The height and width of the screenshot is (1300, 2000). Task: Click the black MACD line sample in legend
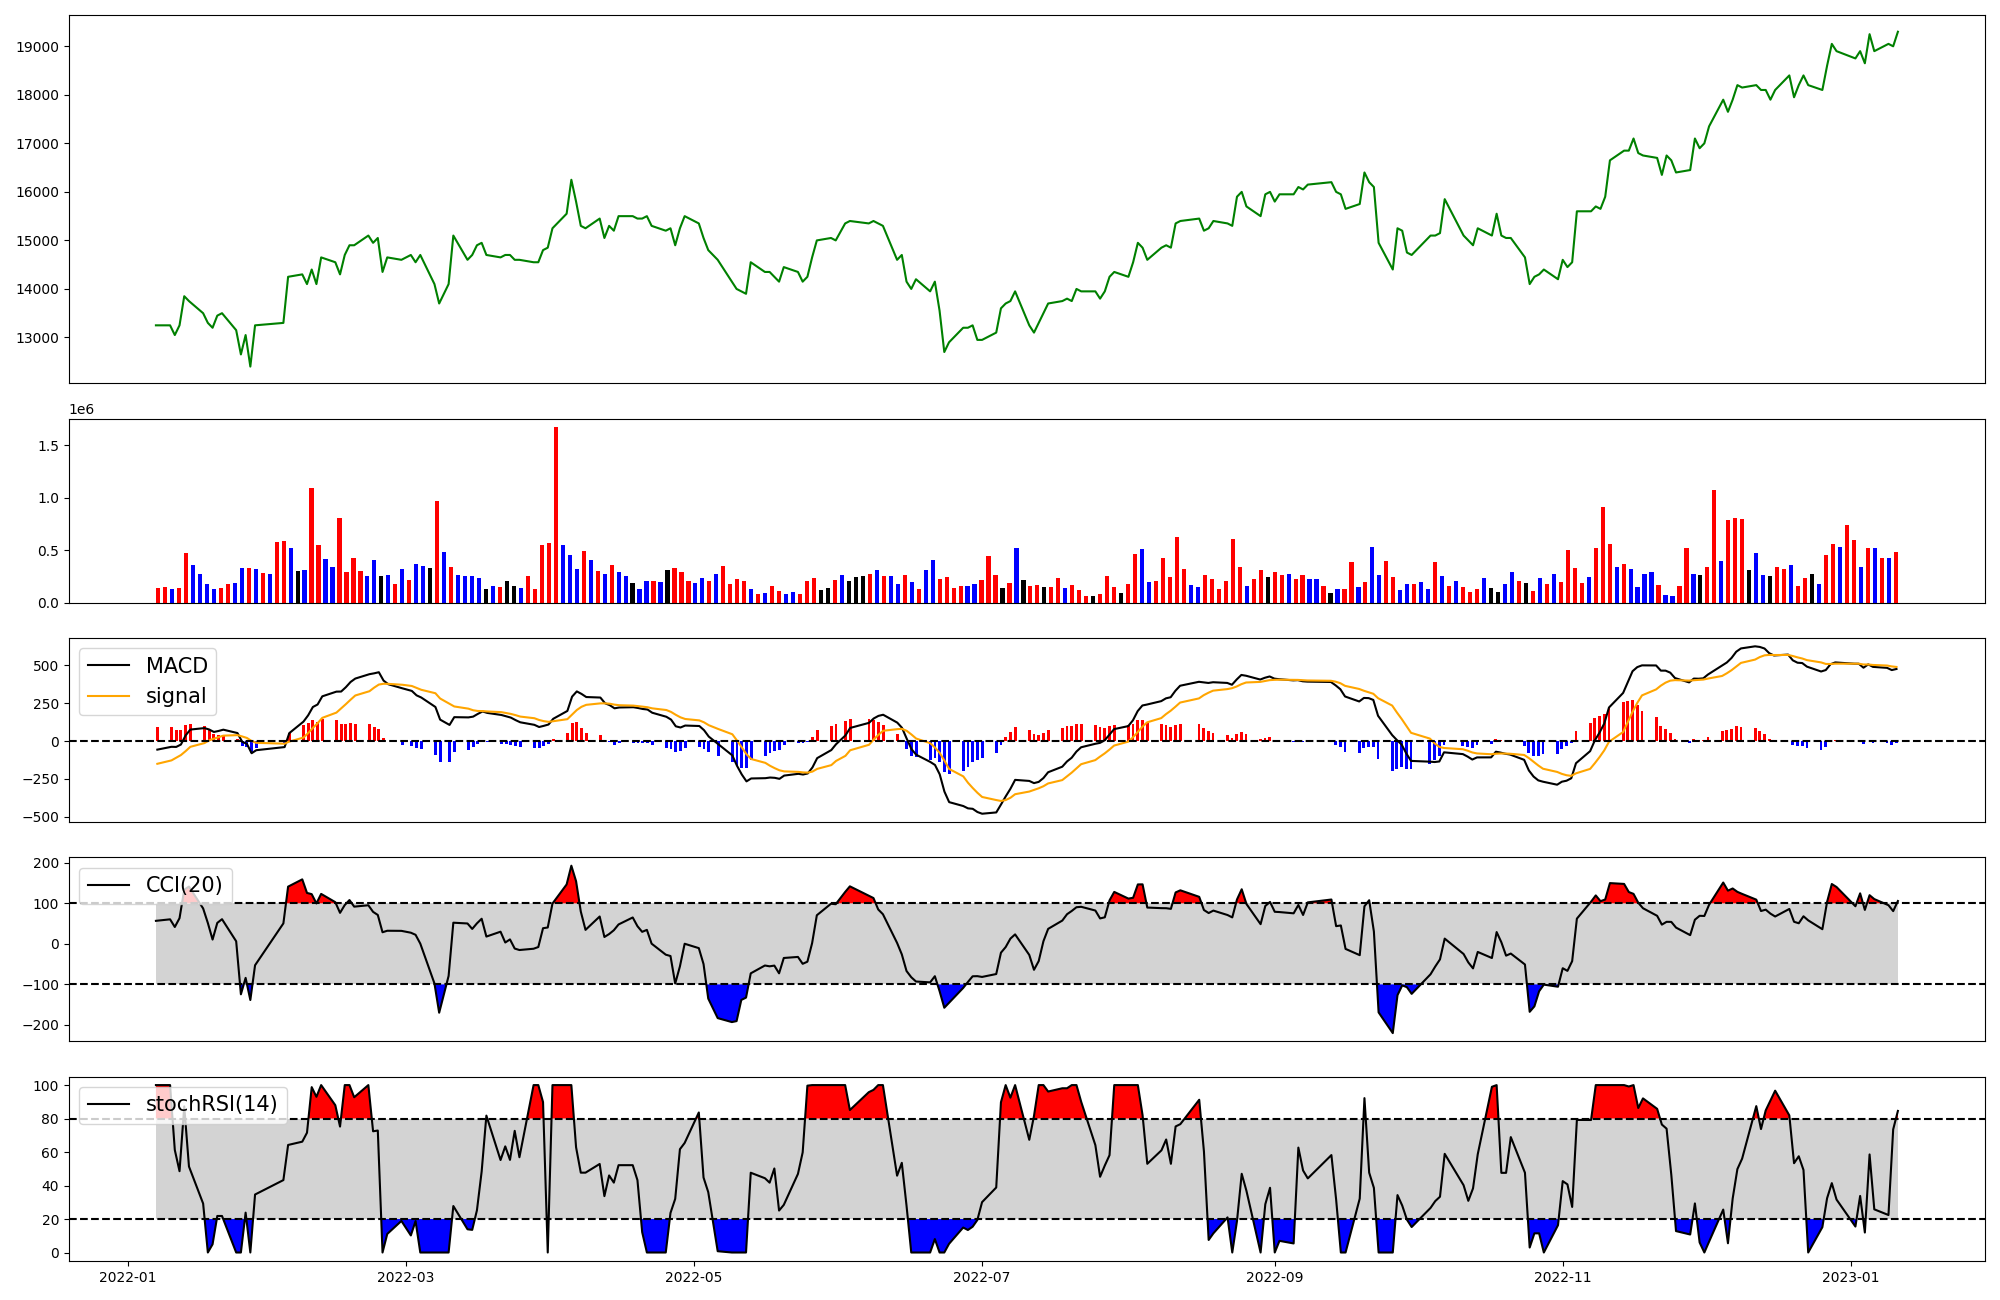click(x=109, y=666)
